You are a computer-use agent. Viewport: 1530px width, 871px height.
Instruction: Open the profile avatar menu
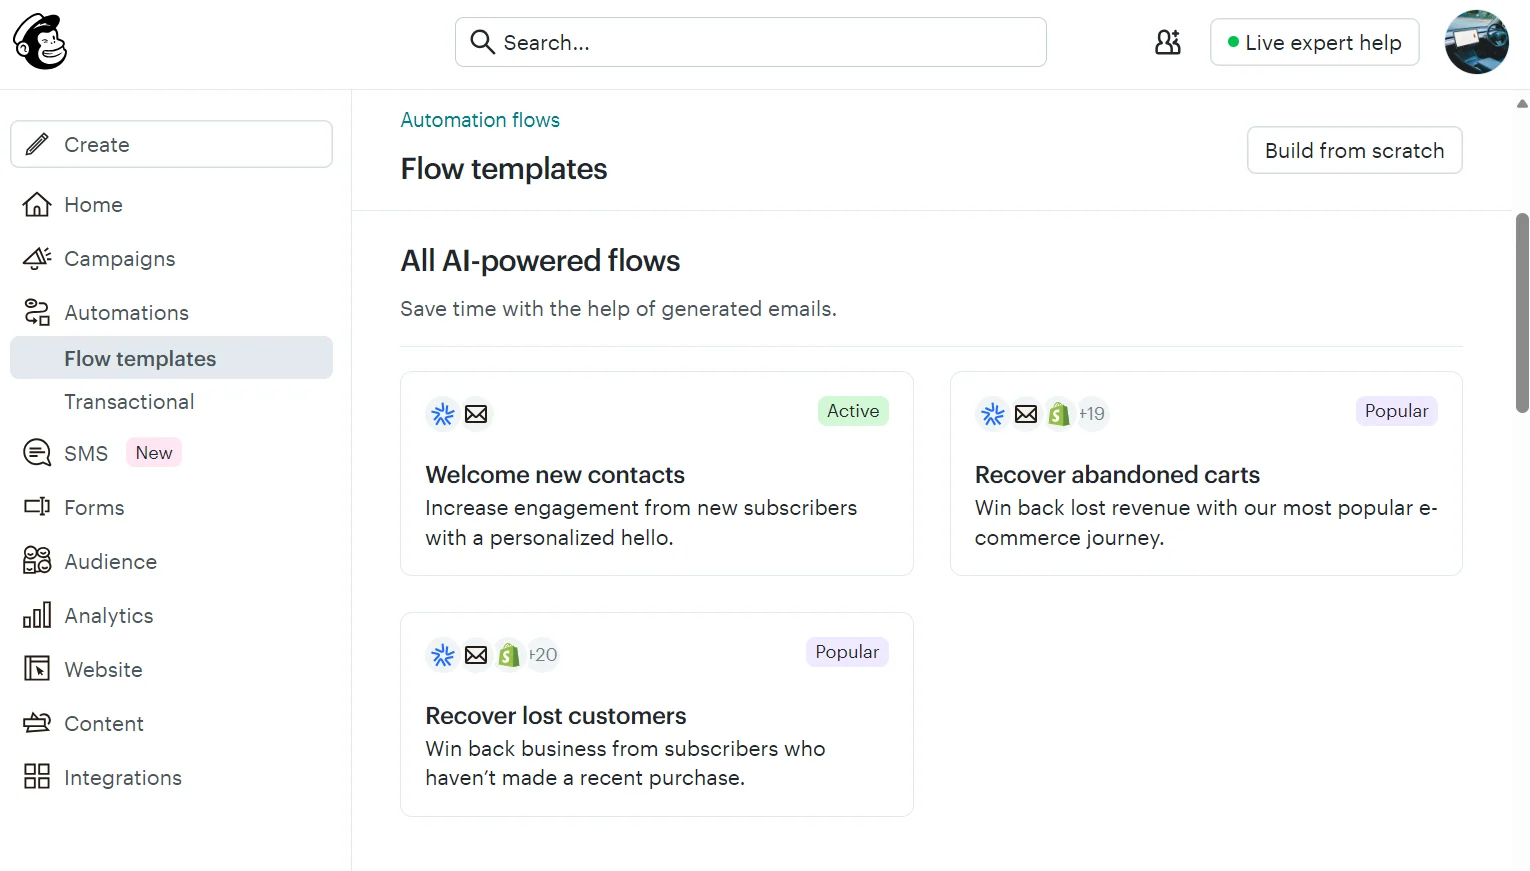[1476, 42]
